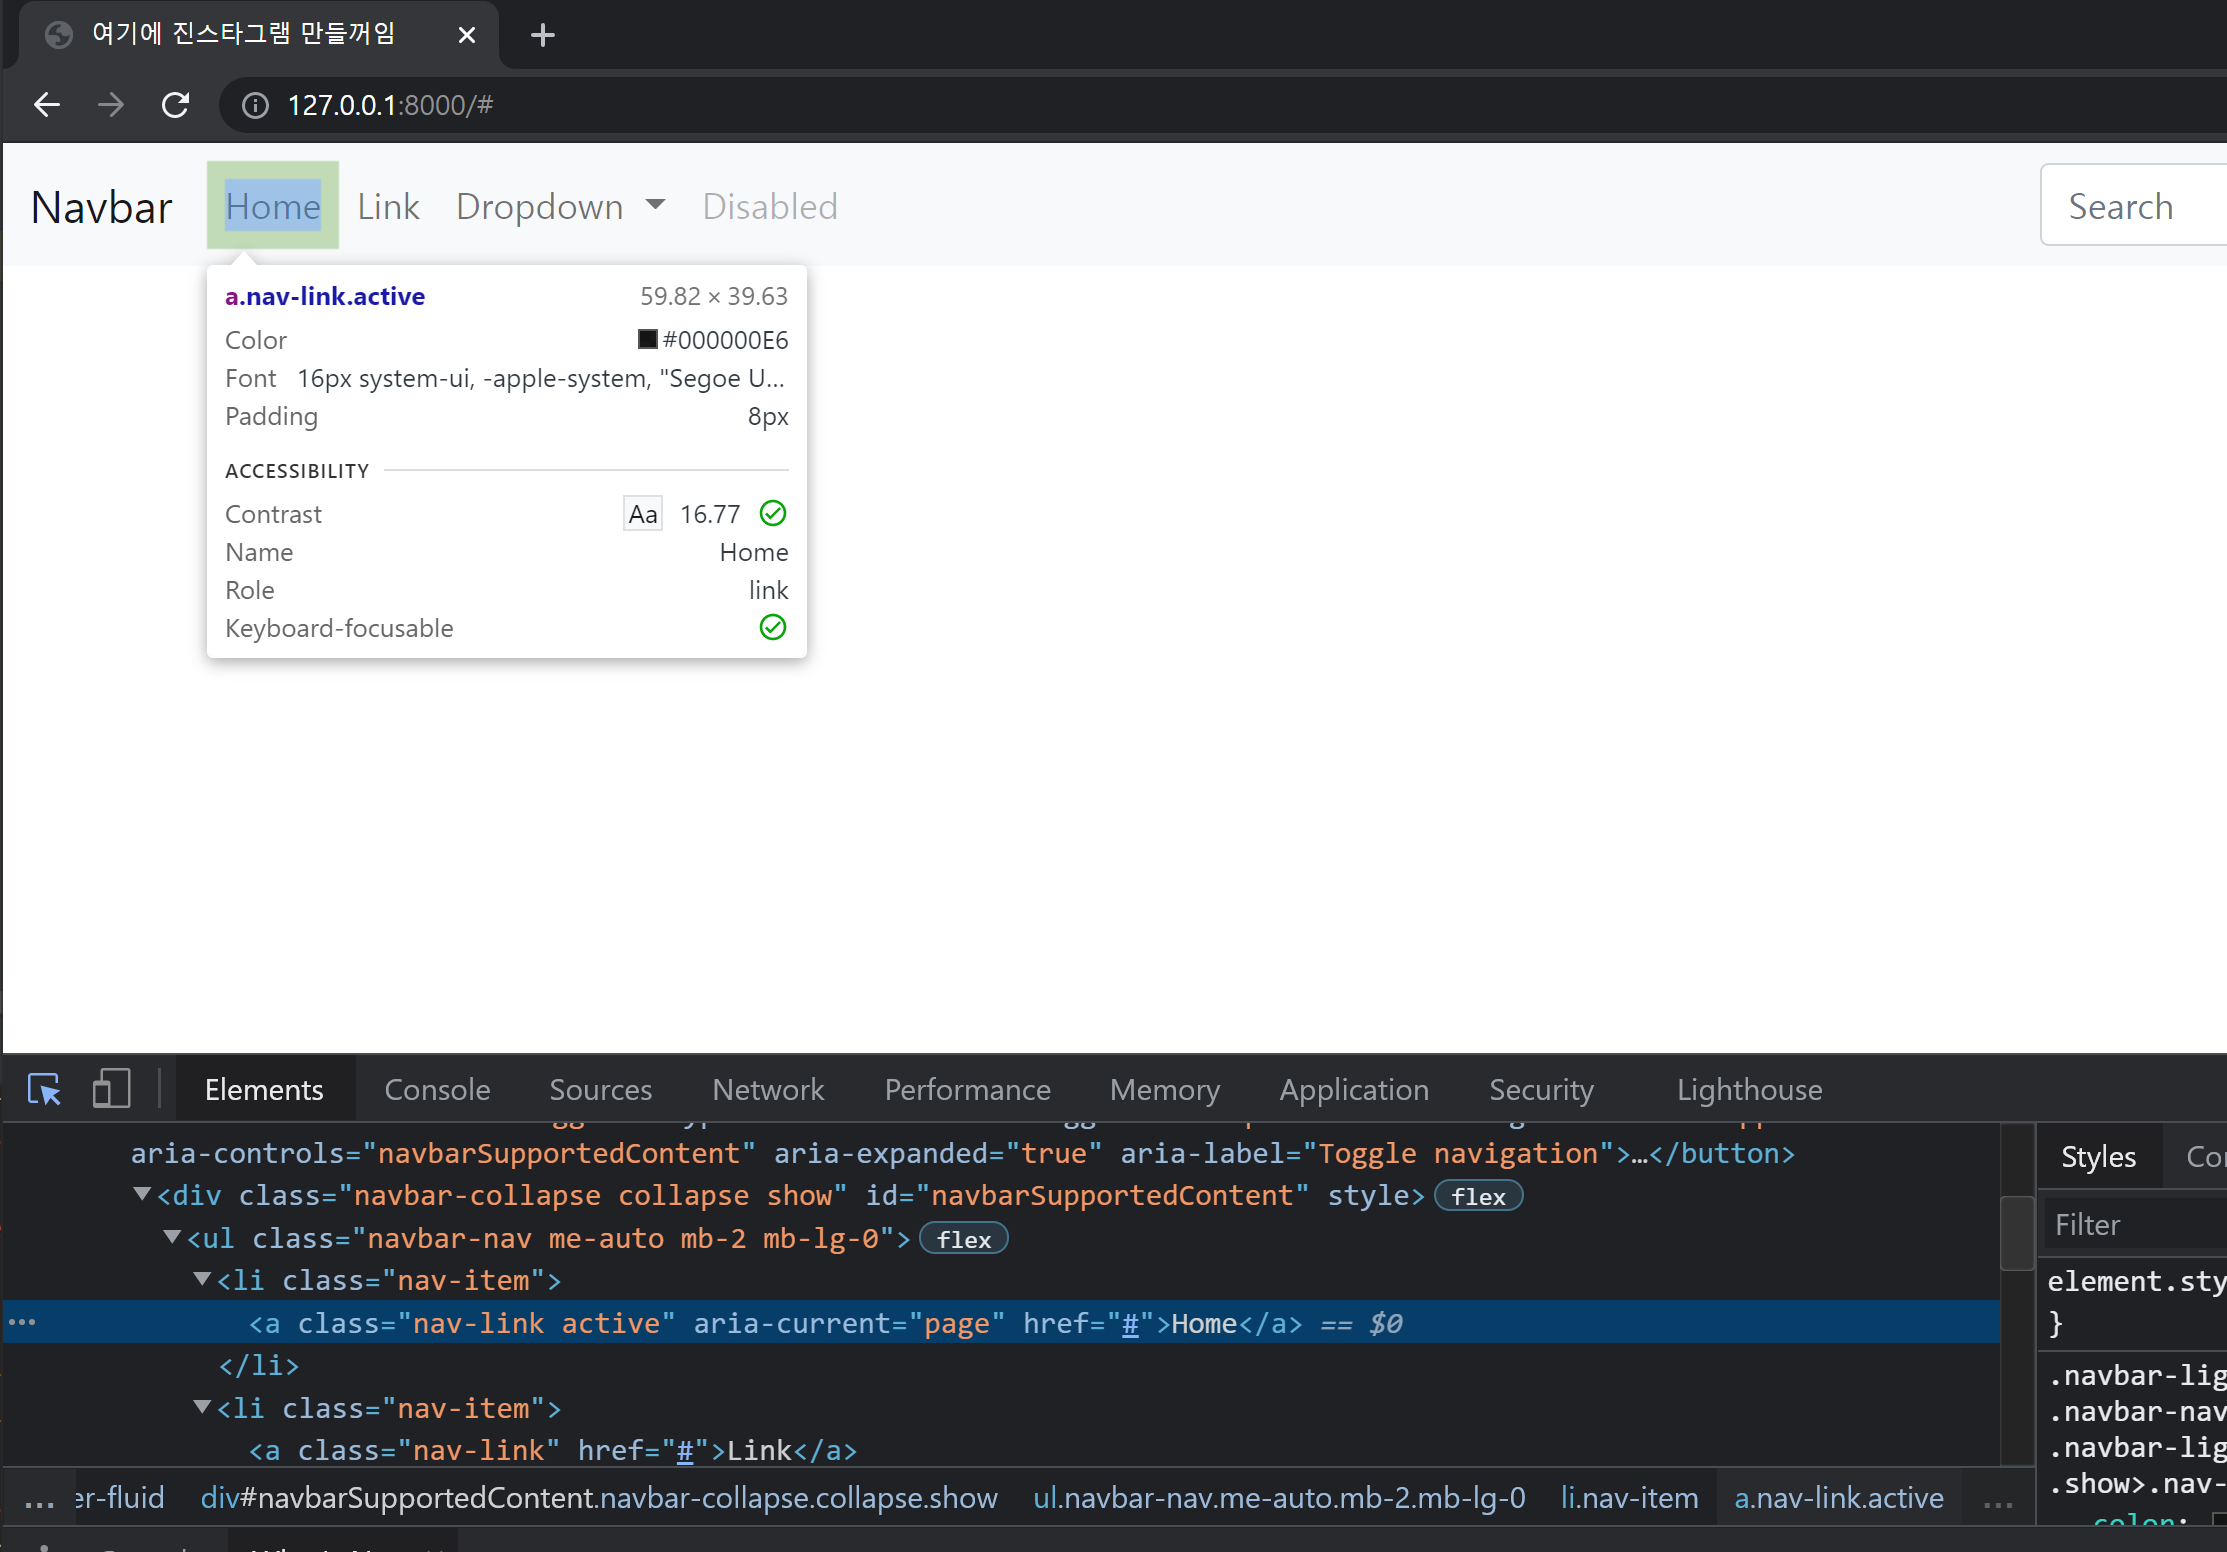Click the flex badge on navbar-collapse div
The width and height of the screenshot is (2227, 1552).
coord(1477,1196)
